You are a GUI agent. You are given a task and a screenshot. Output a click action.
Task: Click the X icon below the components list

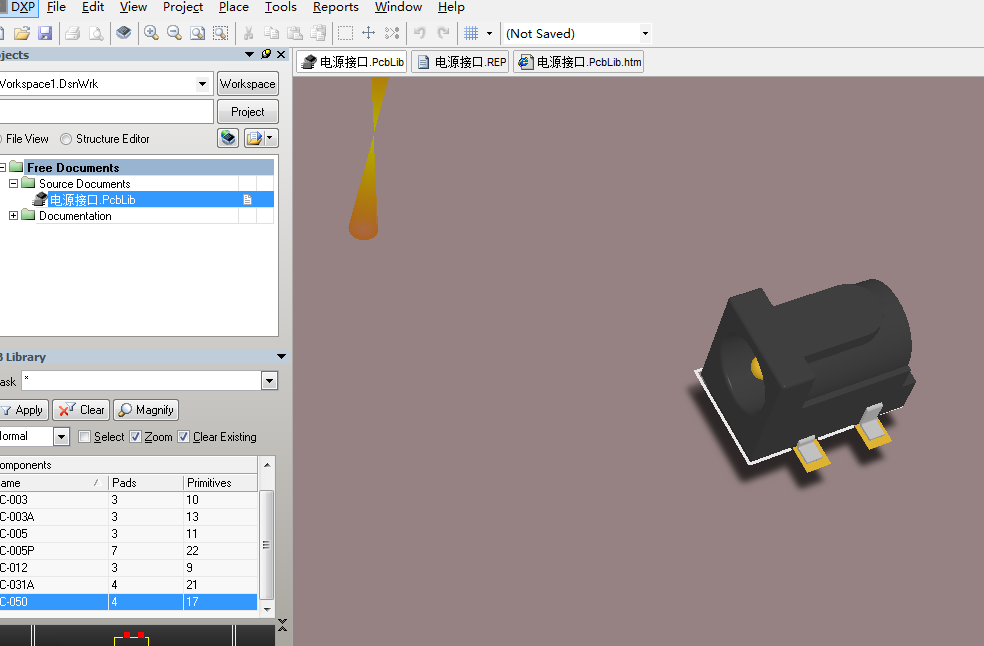282,625
